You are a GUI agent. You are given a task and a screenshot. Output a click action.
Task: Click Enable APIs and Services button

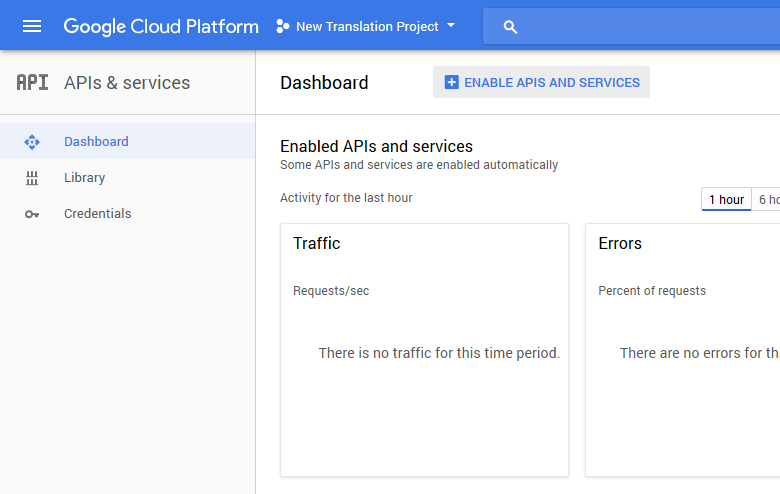pos(541,82)
